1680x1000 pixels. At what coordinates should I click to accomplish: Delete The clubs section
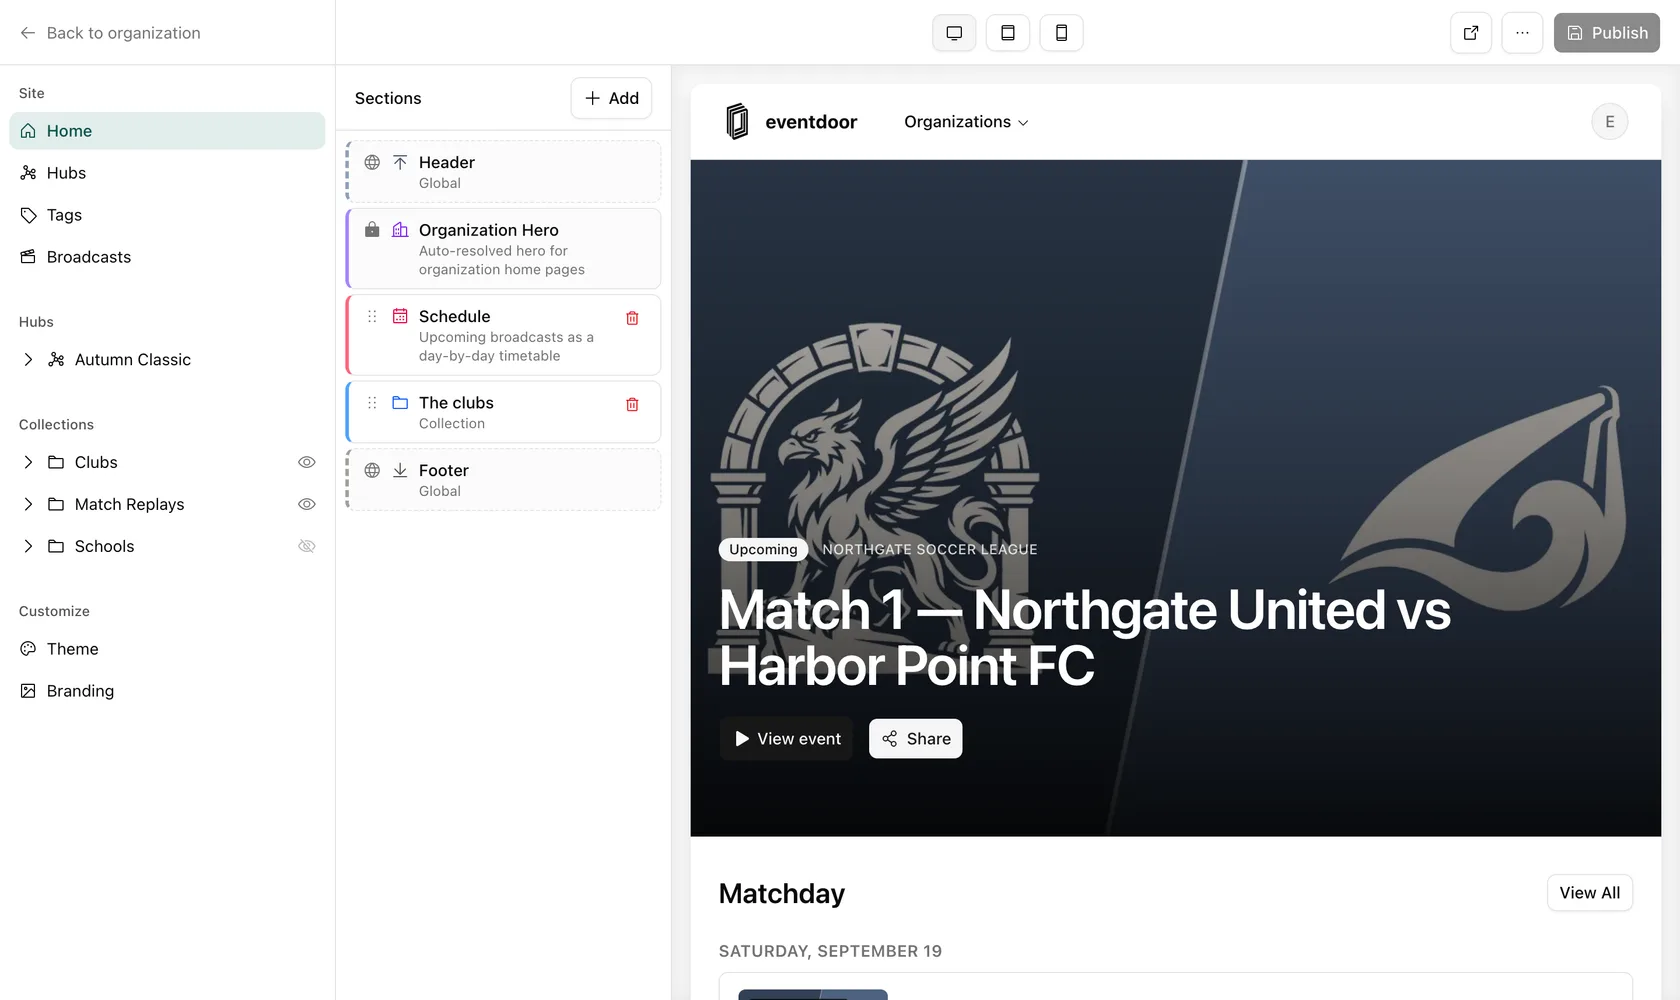tap(632, 405)
